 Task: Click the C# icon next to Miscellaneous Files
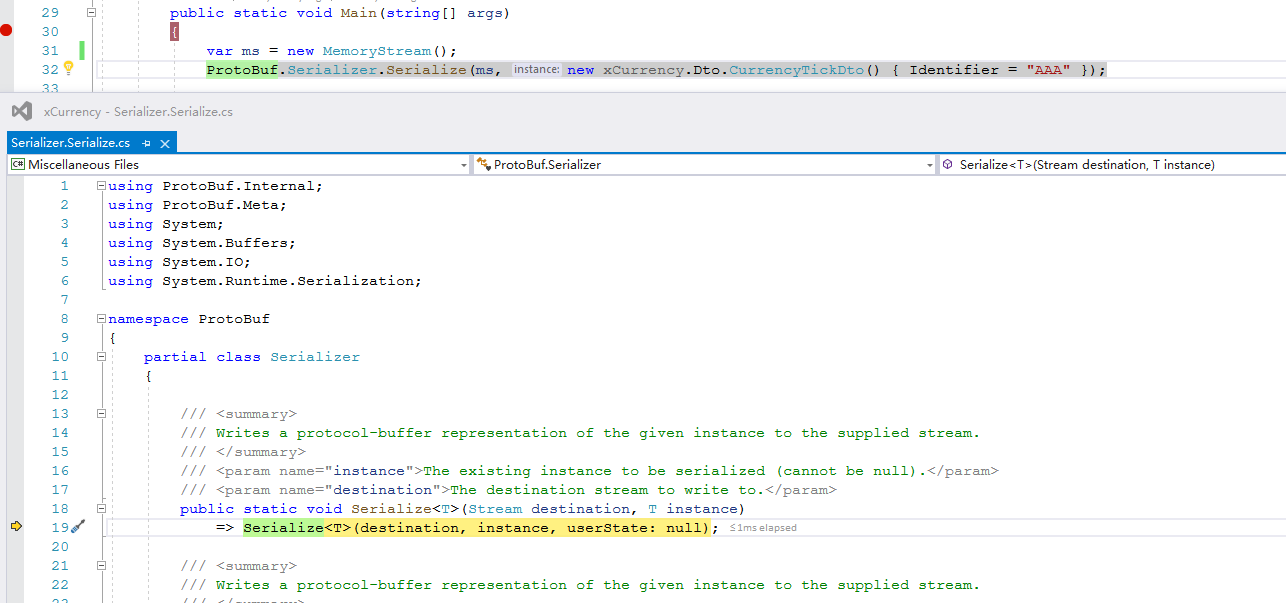pos(17,164)
